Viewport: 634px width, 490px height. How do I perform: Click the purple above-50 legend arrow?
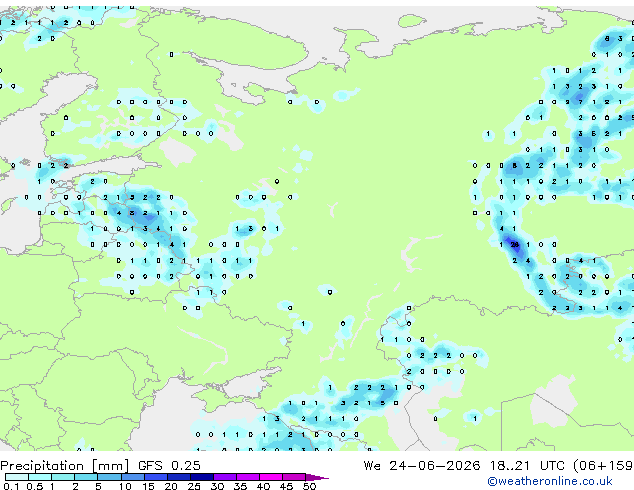pos(317,477)
